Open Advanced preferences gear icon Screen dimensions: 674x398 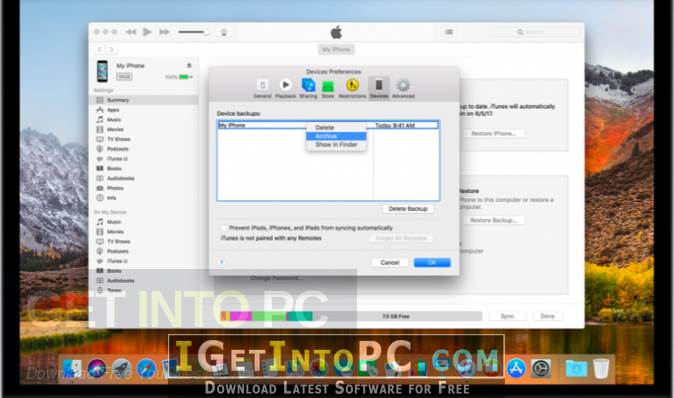pos(403,88)
